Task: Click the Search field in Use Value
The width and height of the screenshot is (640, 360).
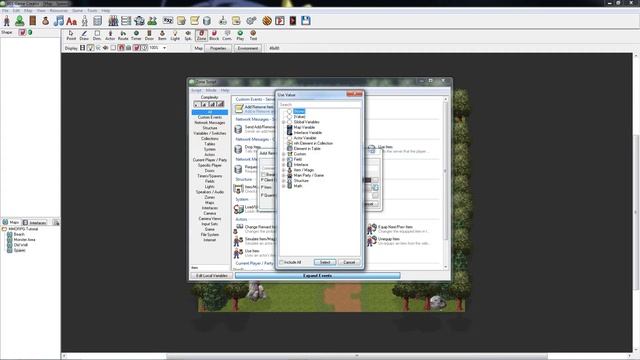Action: point(320,104)
